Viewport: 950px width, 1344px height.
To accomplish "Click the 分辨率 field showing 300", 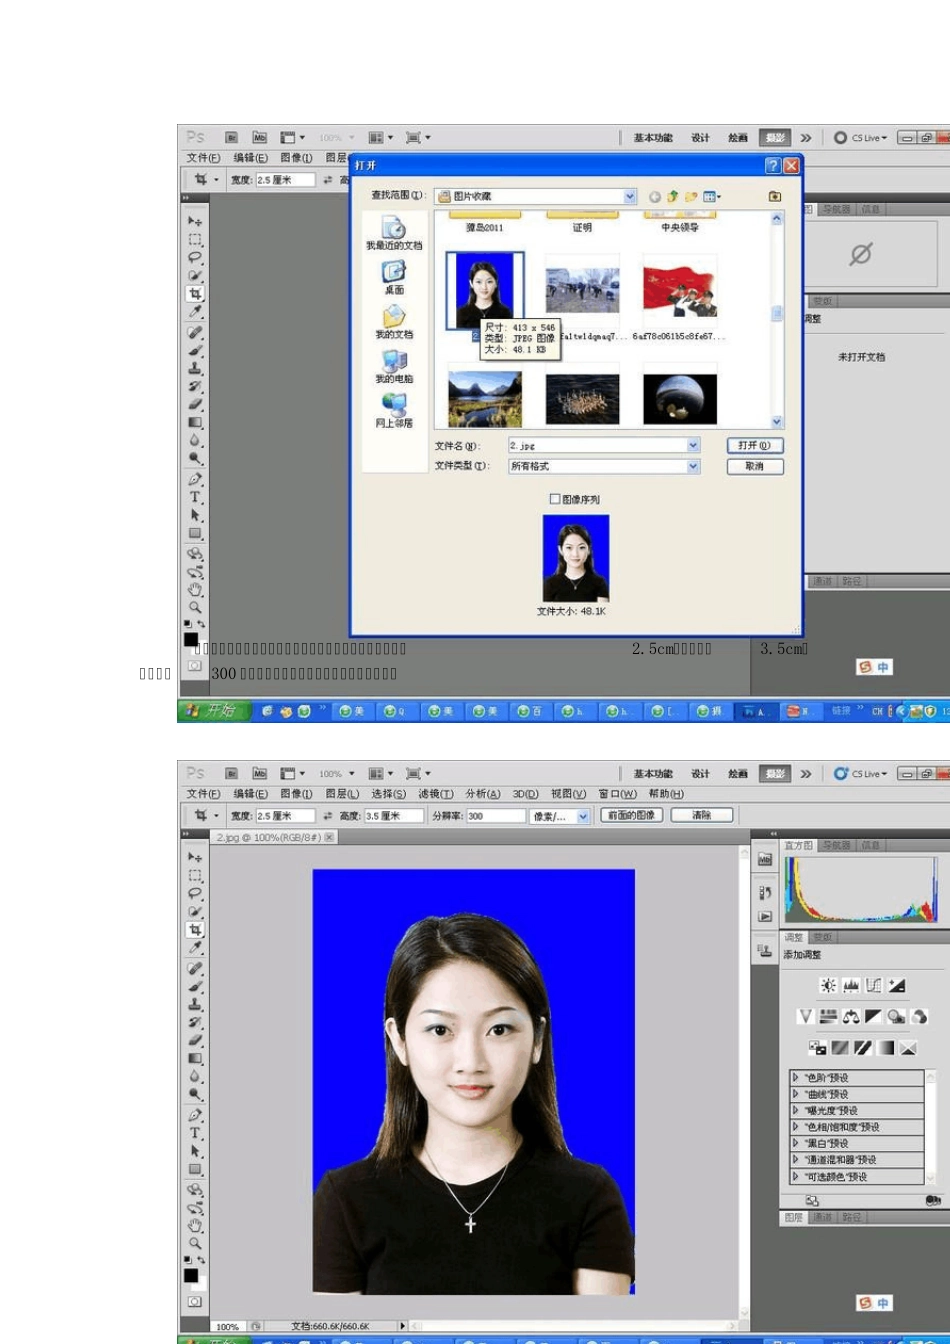I will tap(495, 816).
